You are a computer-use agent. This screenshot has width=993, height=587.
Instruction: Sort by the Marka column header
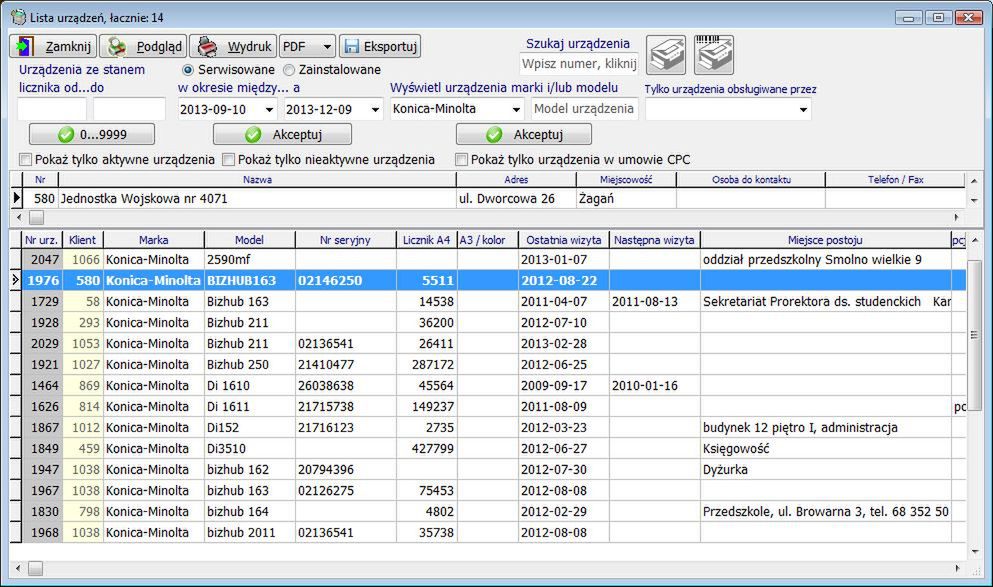tap(153, 240)
